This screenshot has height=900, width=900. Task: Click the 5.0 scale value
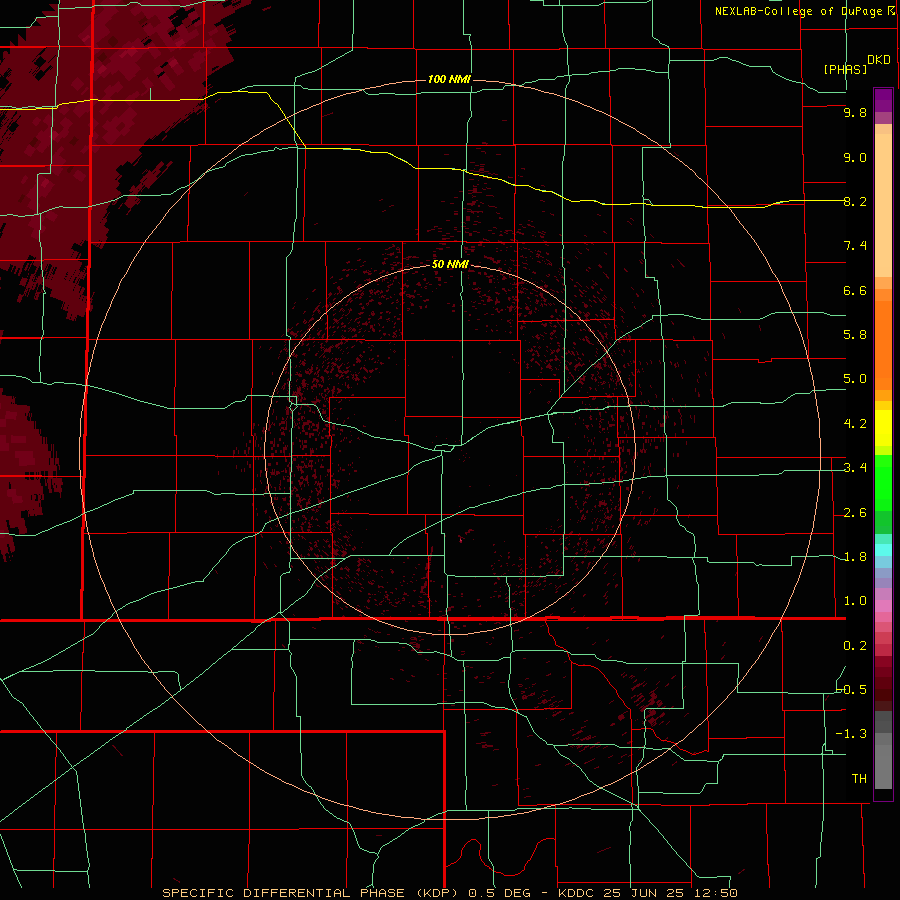855,379
